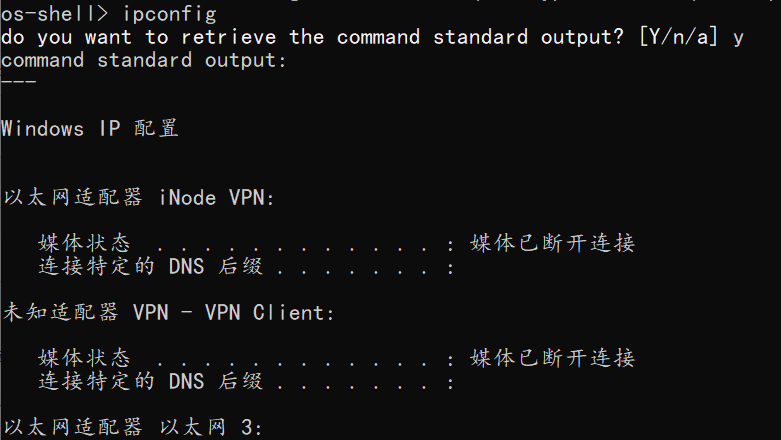781x440 pixels.
Task: Click the 'VPN - VPN Client' adapter heading
Action: [233, 312]
